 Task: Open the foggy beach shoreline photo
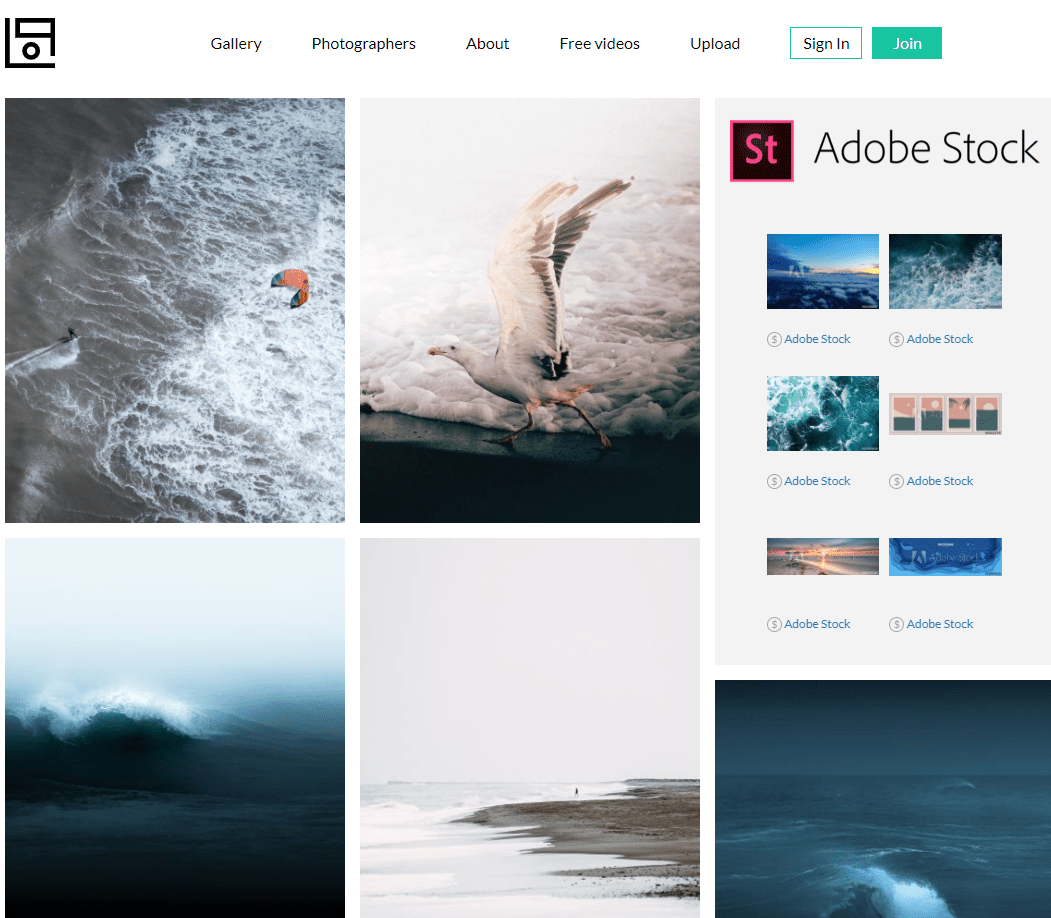tap(529, 727)
